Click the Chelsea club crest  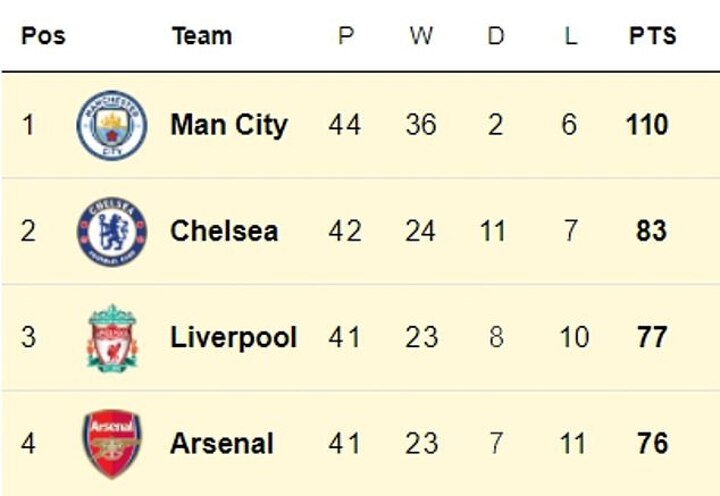(112, 231)
